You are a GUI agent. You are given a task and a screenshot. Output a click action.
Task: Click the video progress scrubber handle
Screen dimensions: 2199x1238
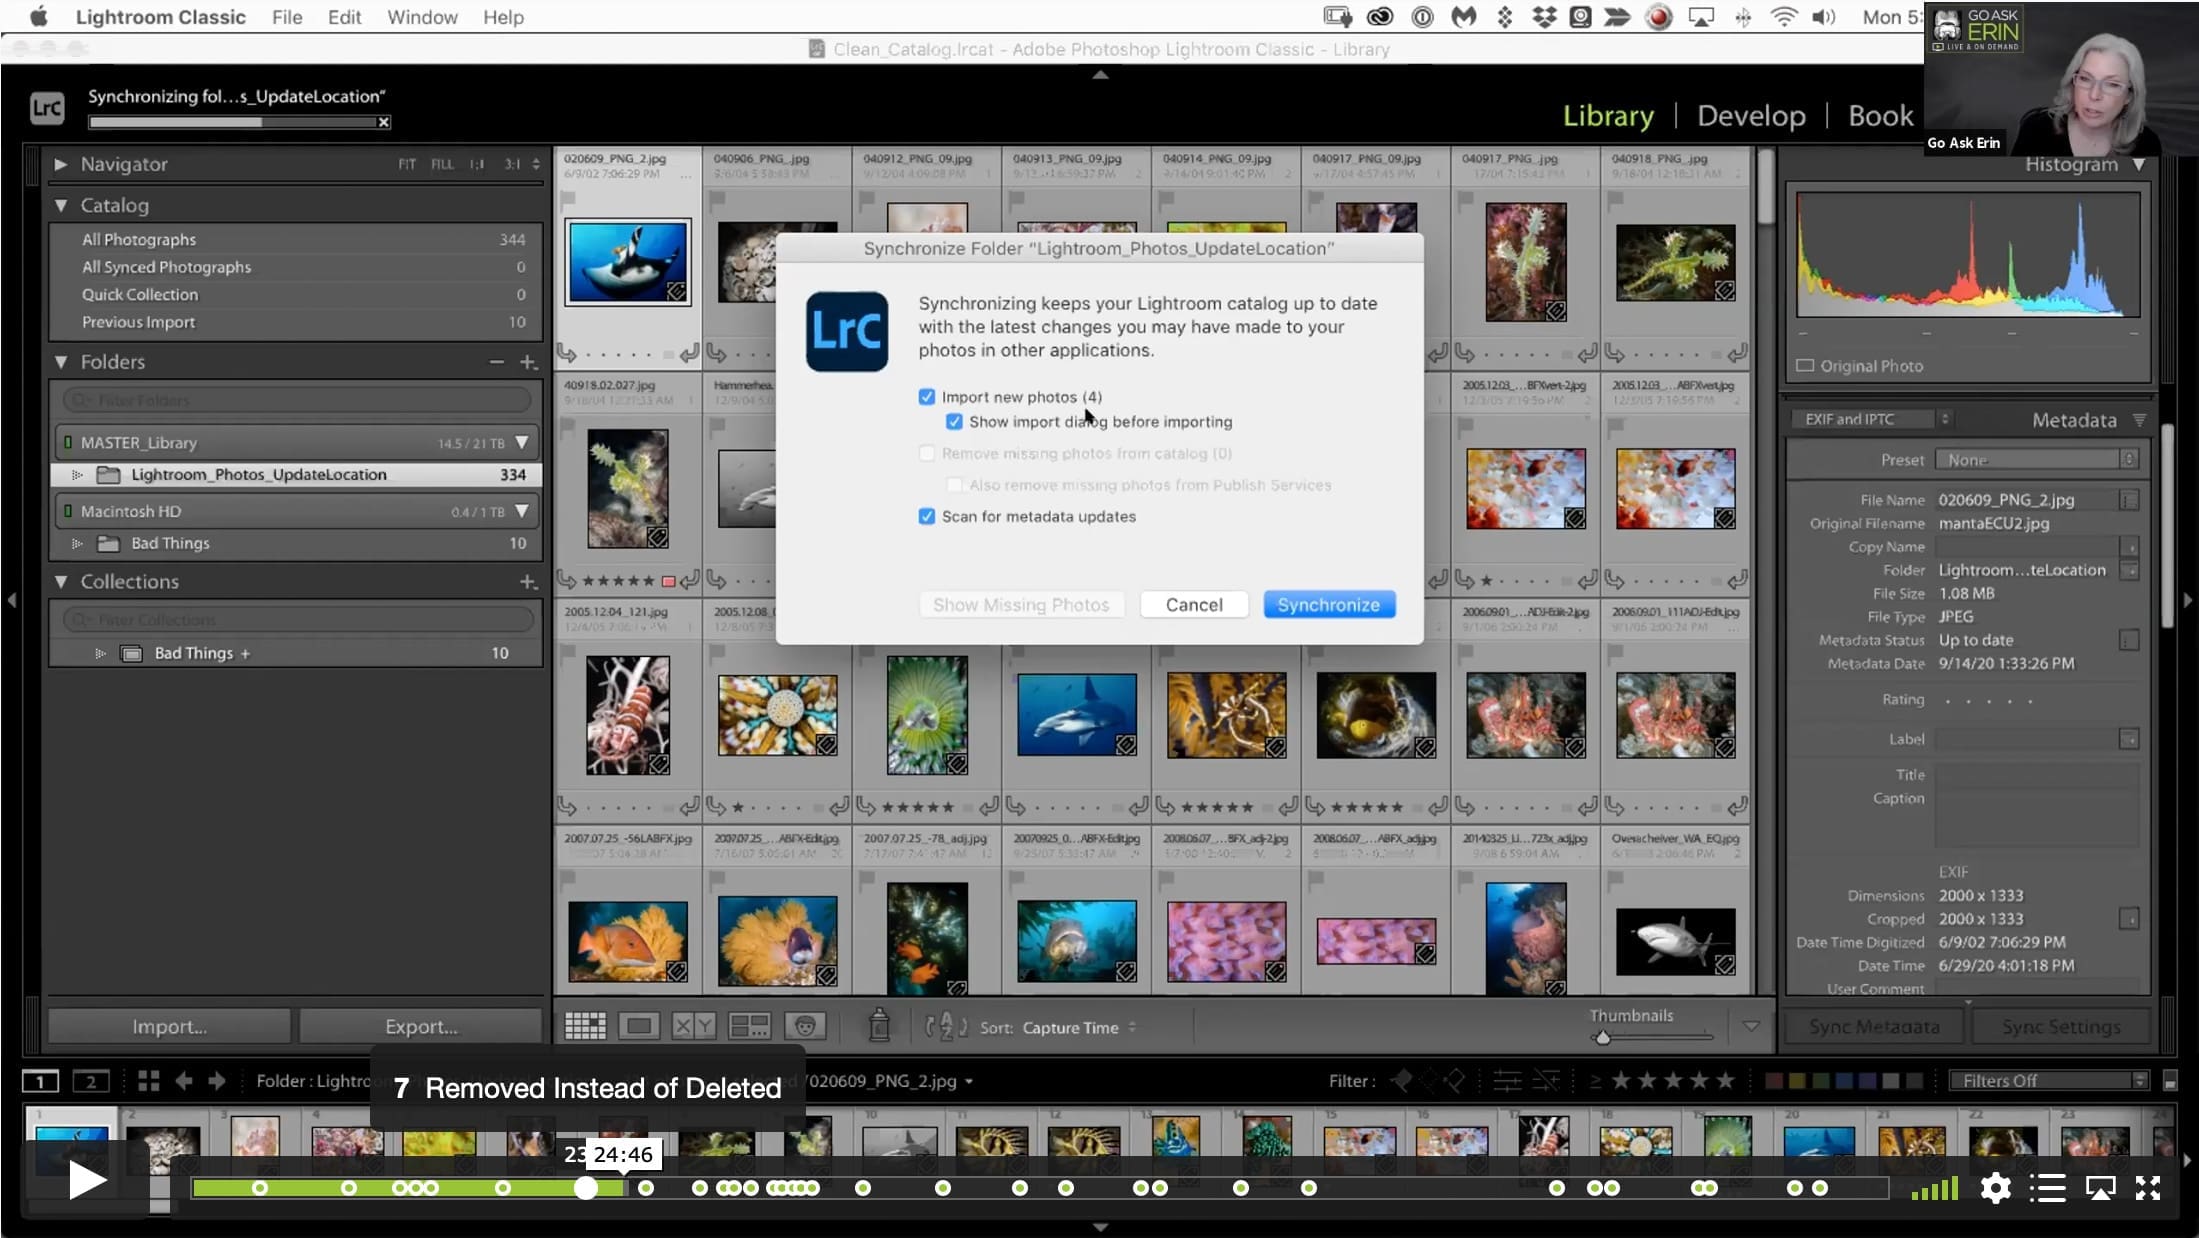tap(586, 1188)
